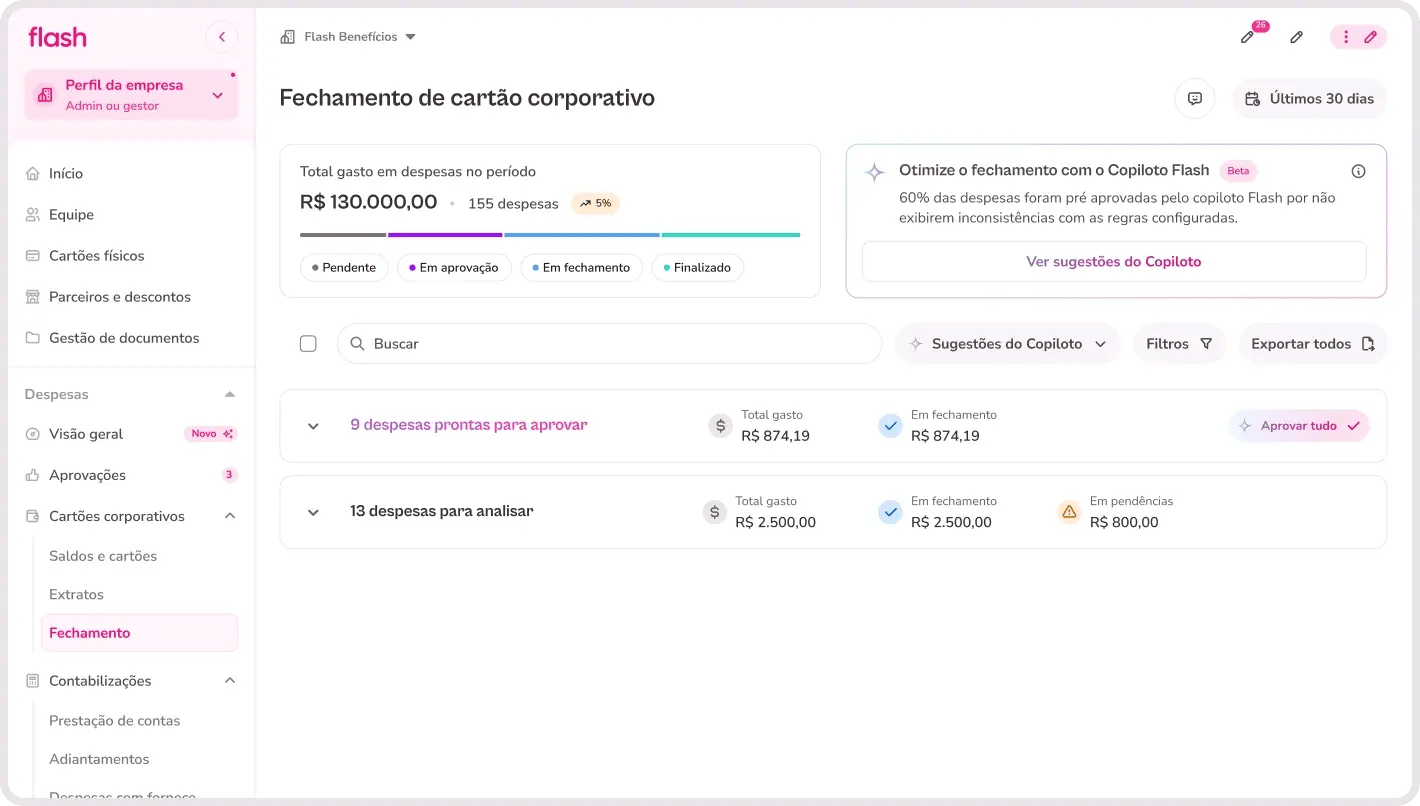Image resolution: width=1420 pixels, height=806 pixels.
Task: Click the building icon next to Flash Benefícios
Action: click(x=288, y=37)
